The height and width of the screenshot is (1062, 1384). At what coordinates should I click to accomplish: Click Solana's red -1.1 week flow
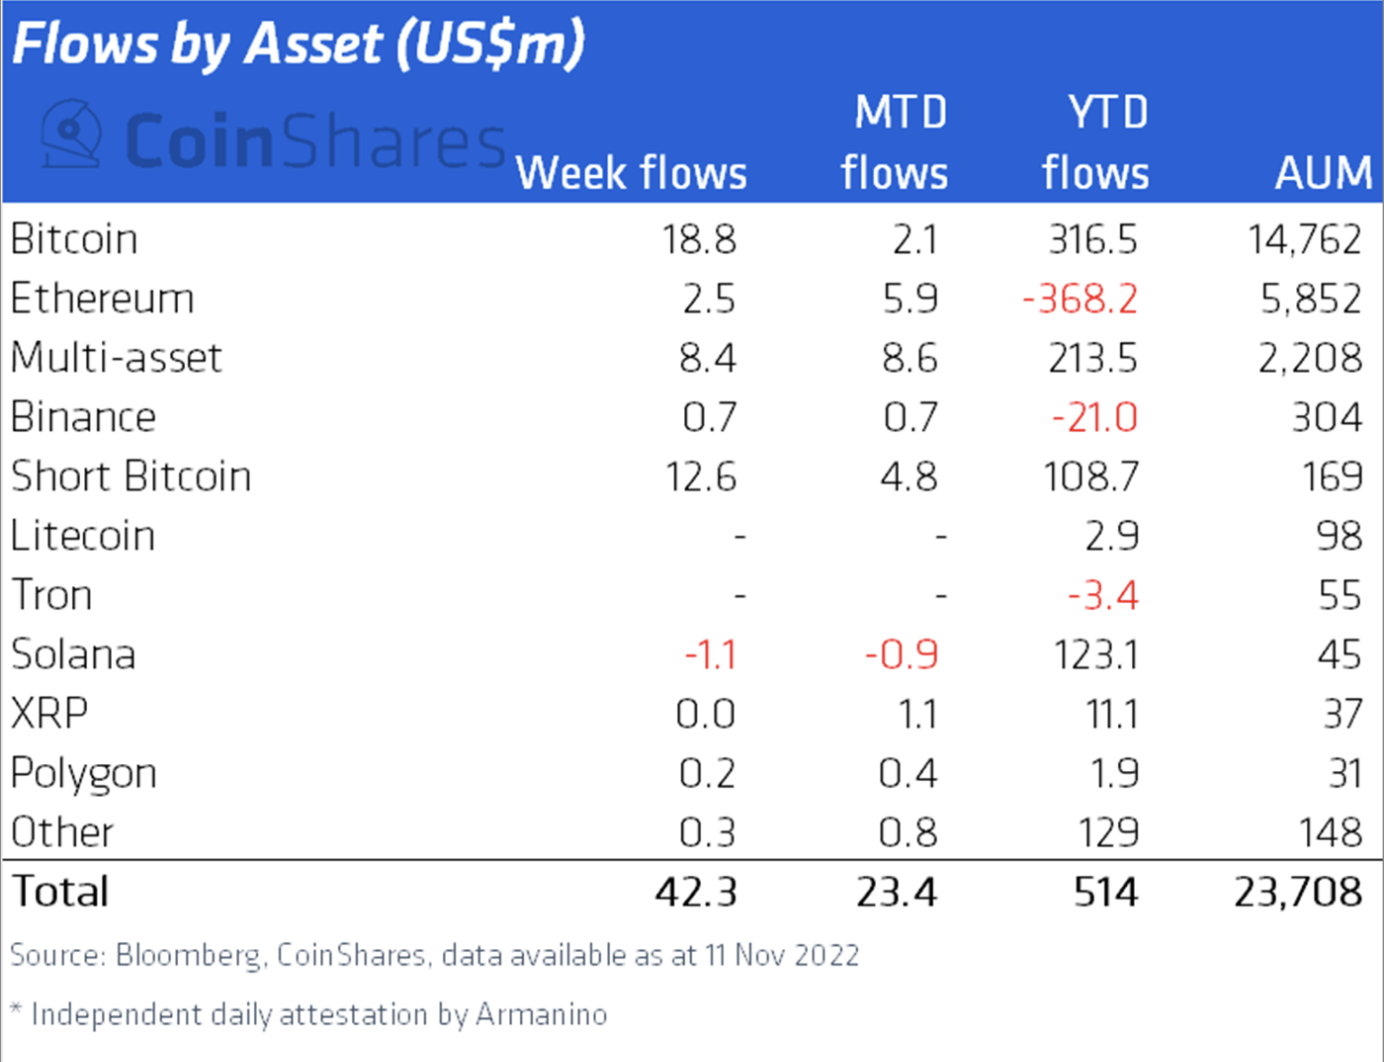pyautogui.click(x=710, y=655)
